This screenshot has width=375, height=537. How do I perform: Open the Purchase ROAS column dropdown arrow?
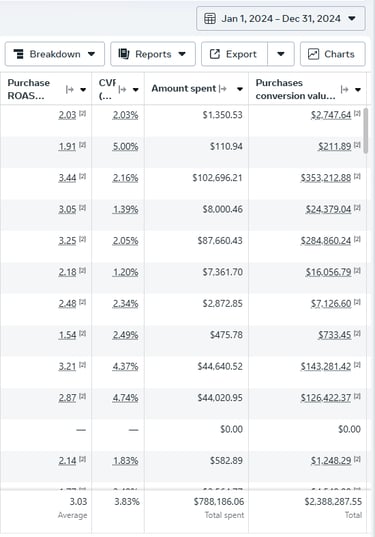coord(83,90)
